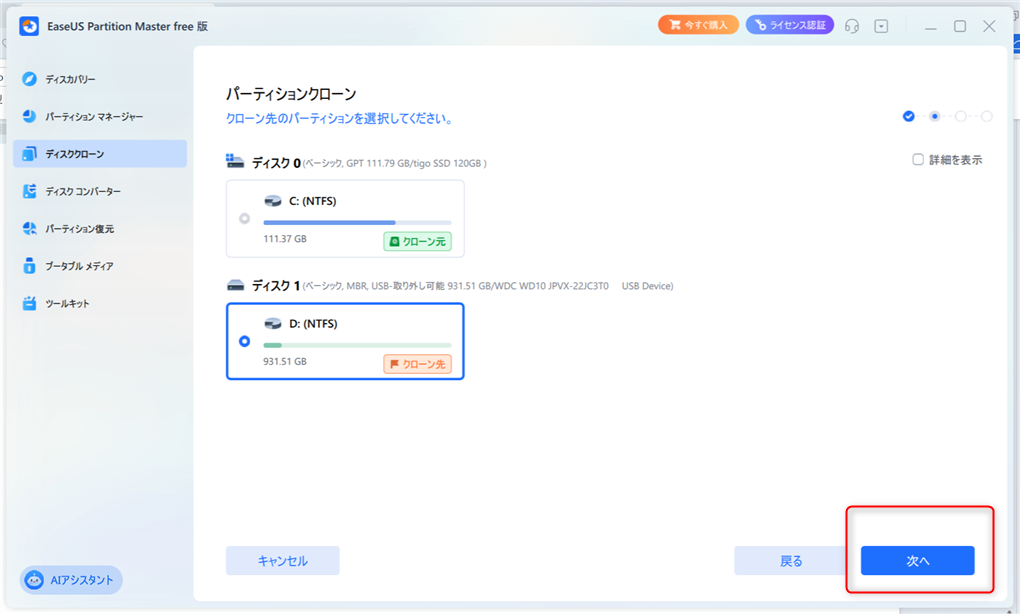Select the D: (NTFS) partition radio button
This screenshot has width=1020, height=614.
click(x=245, y=341)
